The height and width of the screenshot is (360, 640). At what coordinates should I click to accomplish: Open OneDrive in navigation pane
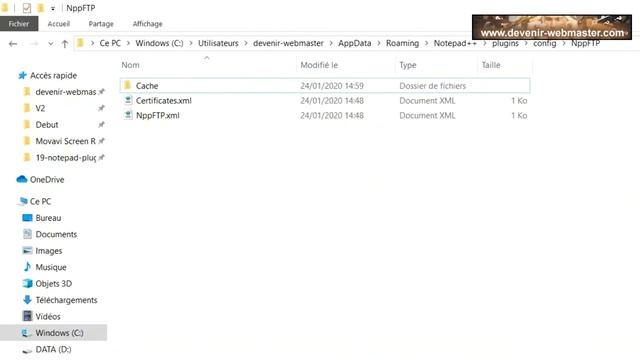tap(47, 180)
